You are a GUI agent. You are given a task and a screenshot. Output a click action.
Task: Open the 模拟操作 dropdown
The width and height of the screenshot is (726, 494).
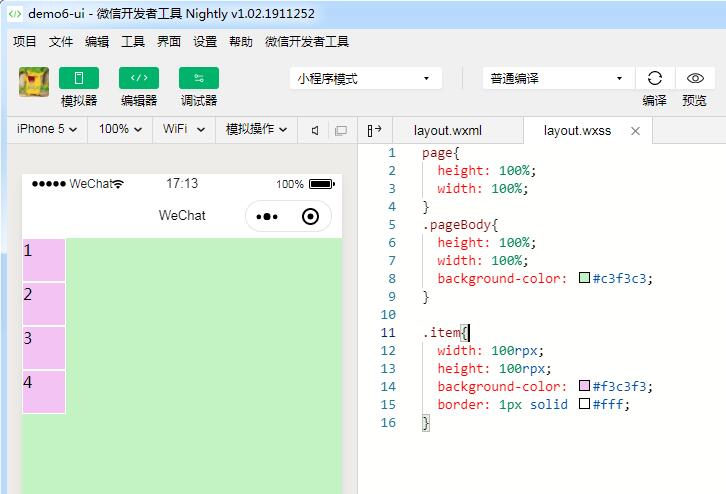coord(257,129)
